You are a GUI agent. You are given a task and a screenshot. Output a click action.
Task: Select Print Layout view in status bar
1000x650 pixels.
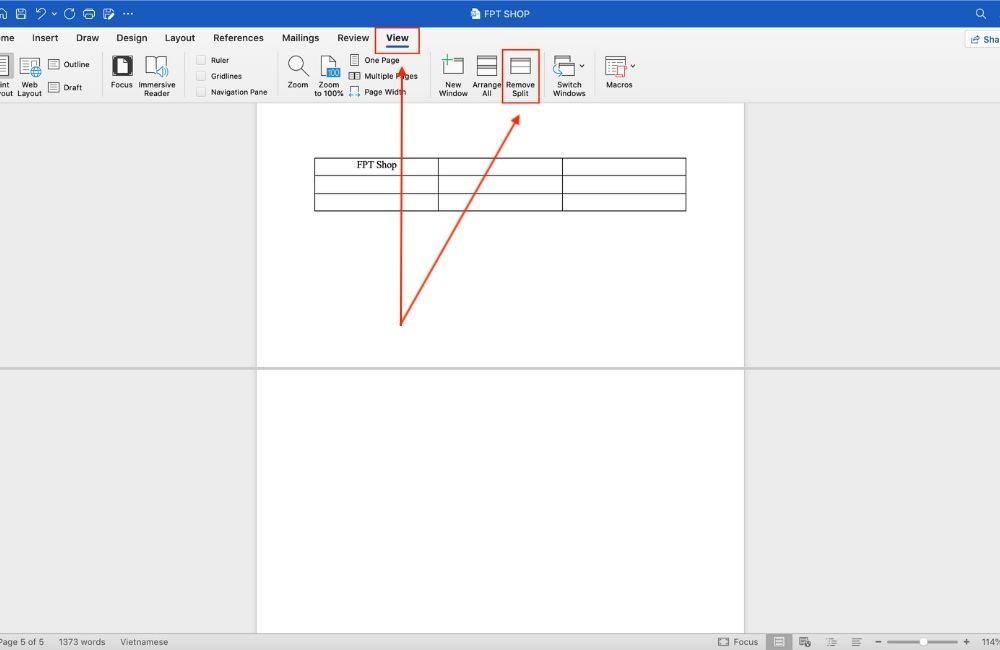779,642
